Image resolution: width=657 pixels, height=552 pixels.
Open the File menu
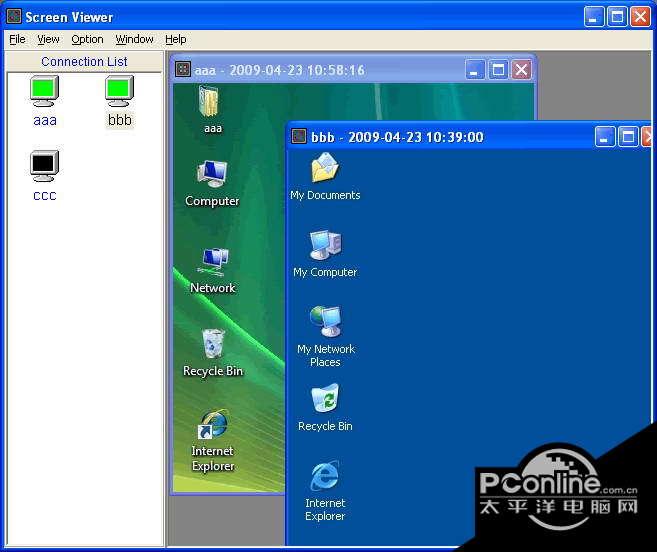[17, 39]
